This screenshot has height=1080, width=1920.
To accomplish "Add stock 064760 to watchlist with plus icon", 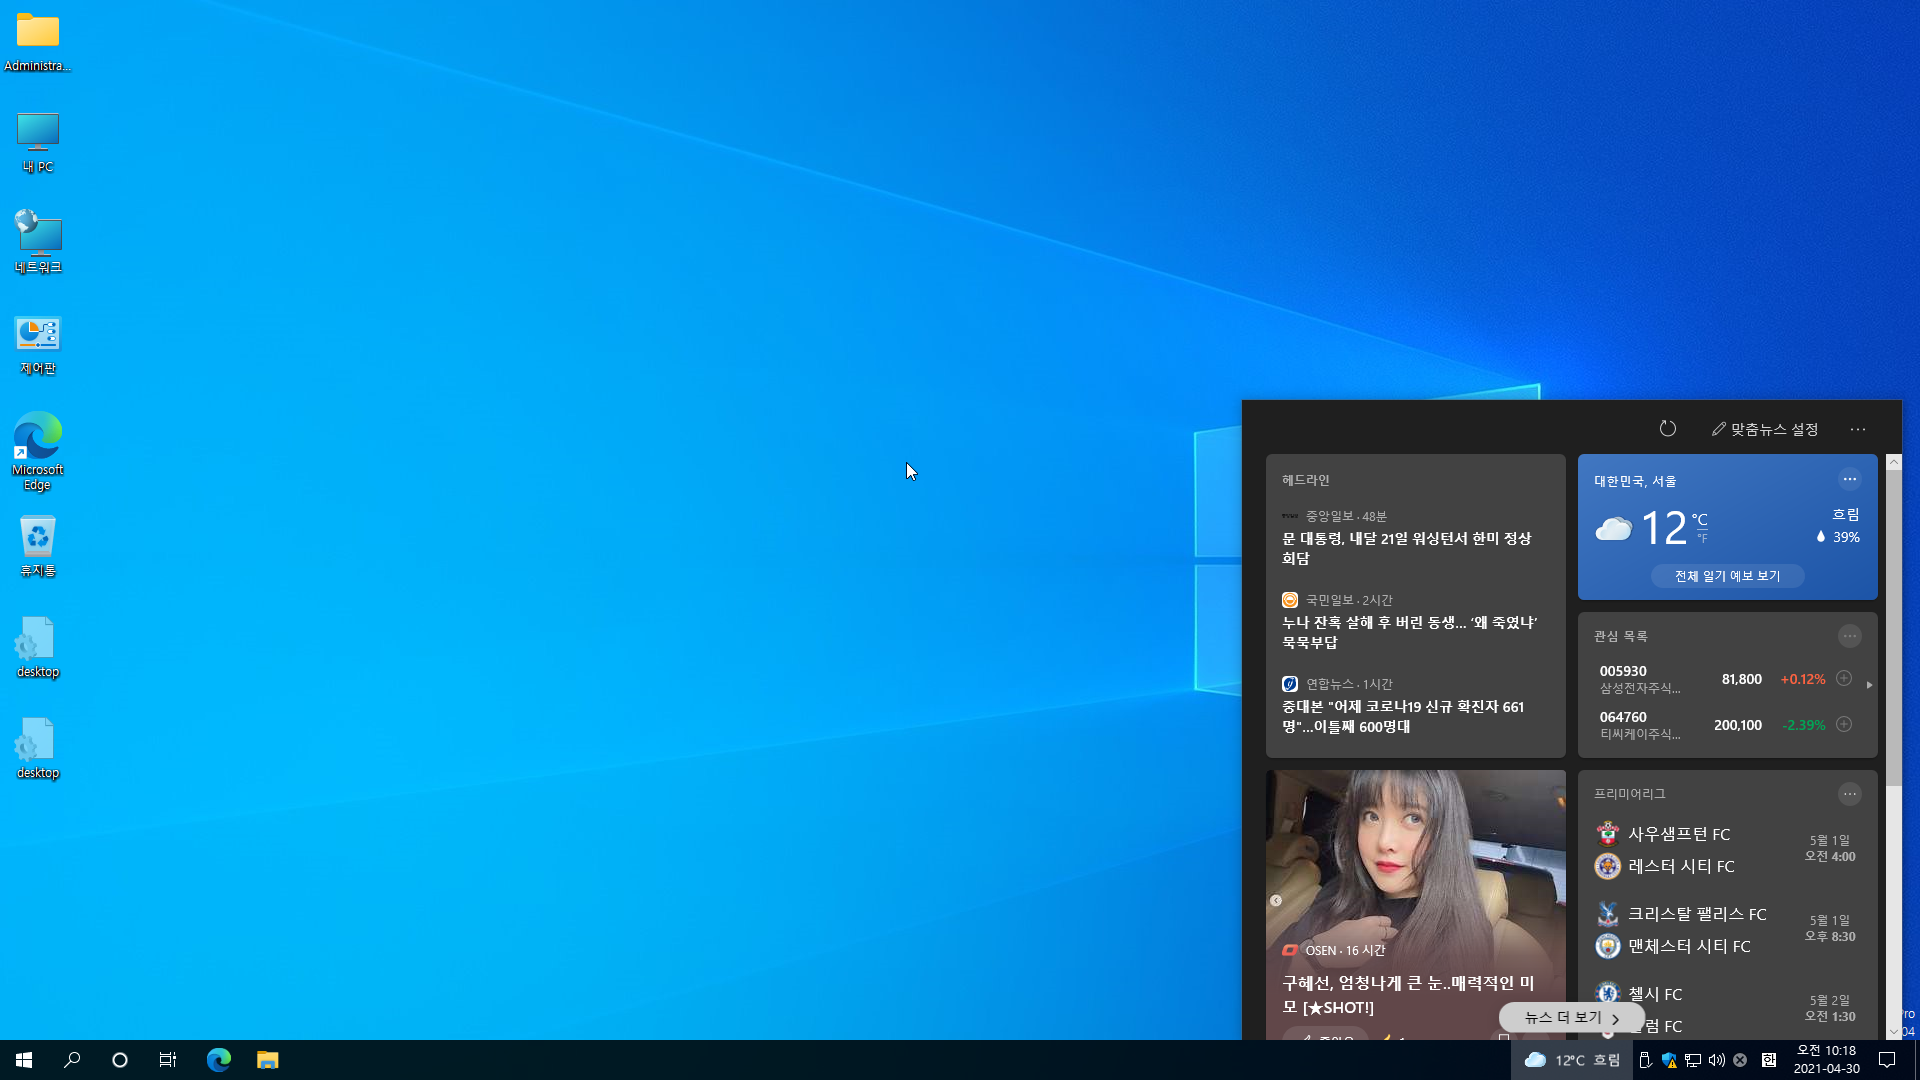I will 1844,724.
